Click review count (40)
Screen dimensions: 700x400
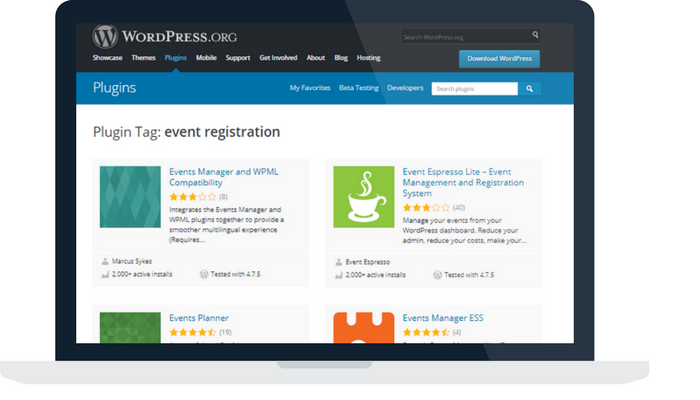(458, 208)
